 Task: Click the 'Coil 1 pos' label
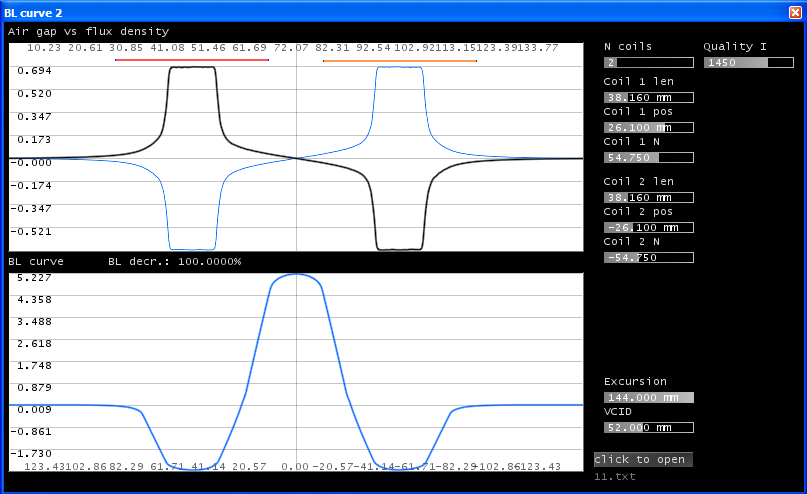point(638,111)
